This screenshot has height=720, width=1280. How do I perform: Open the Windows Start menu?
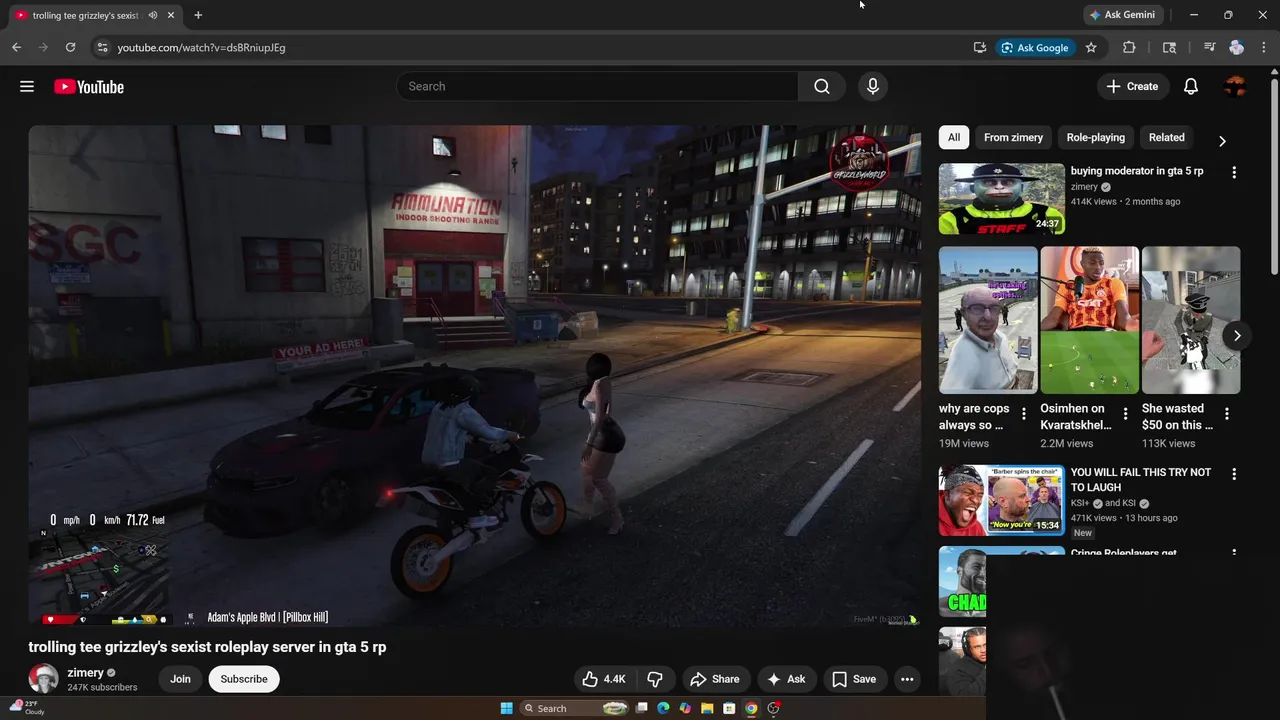point(507,708)
